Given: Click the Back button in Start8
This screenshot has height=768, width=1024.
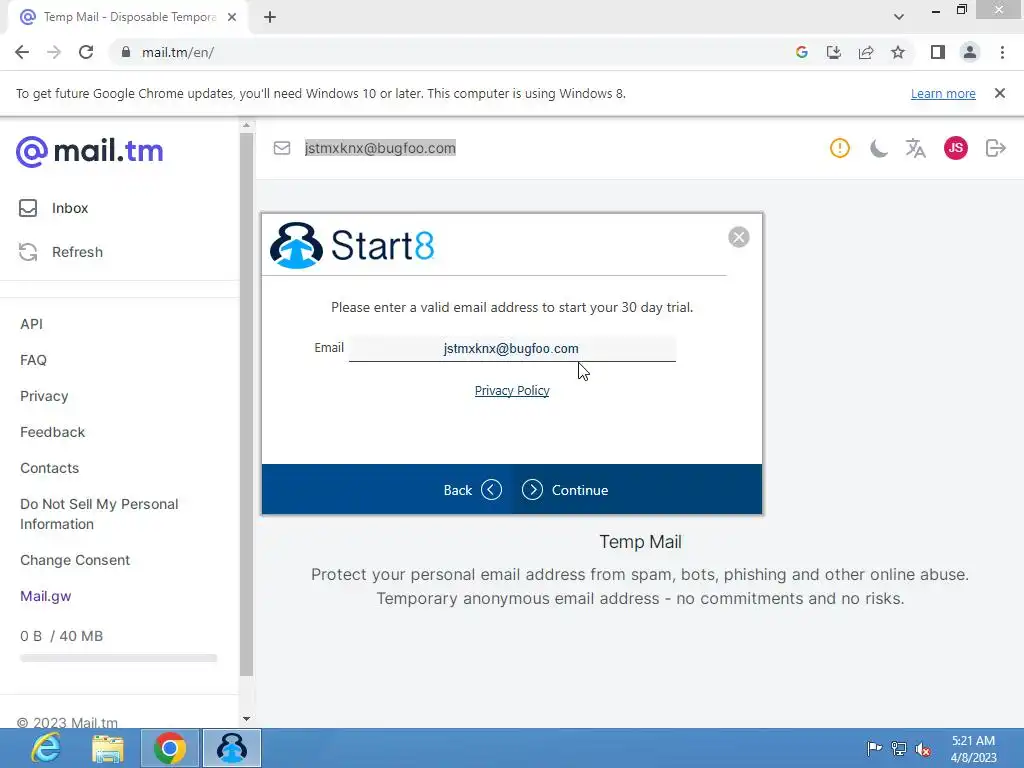Looking at the screenshot, I should (472, 490).
